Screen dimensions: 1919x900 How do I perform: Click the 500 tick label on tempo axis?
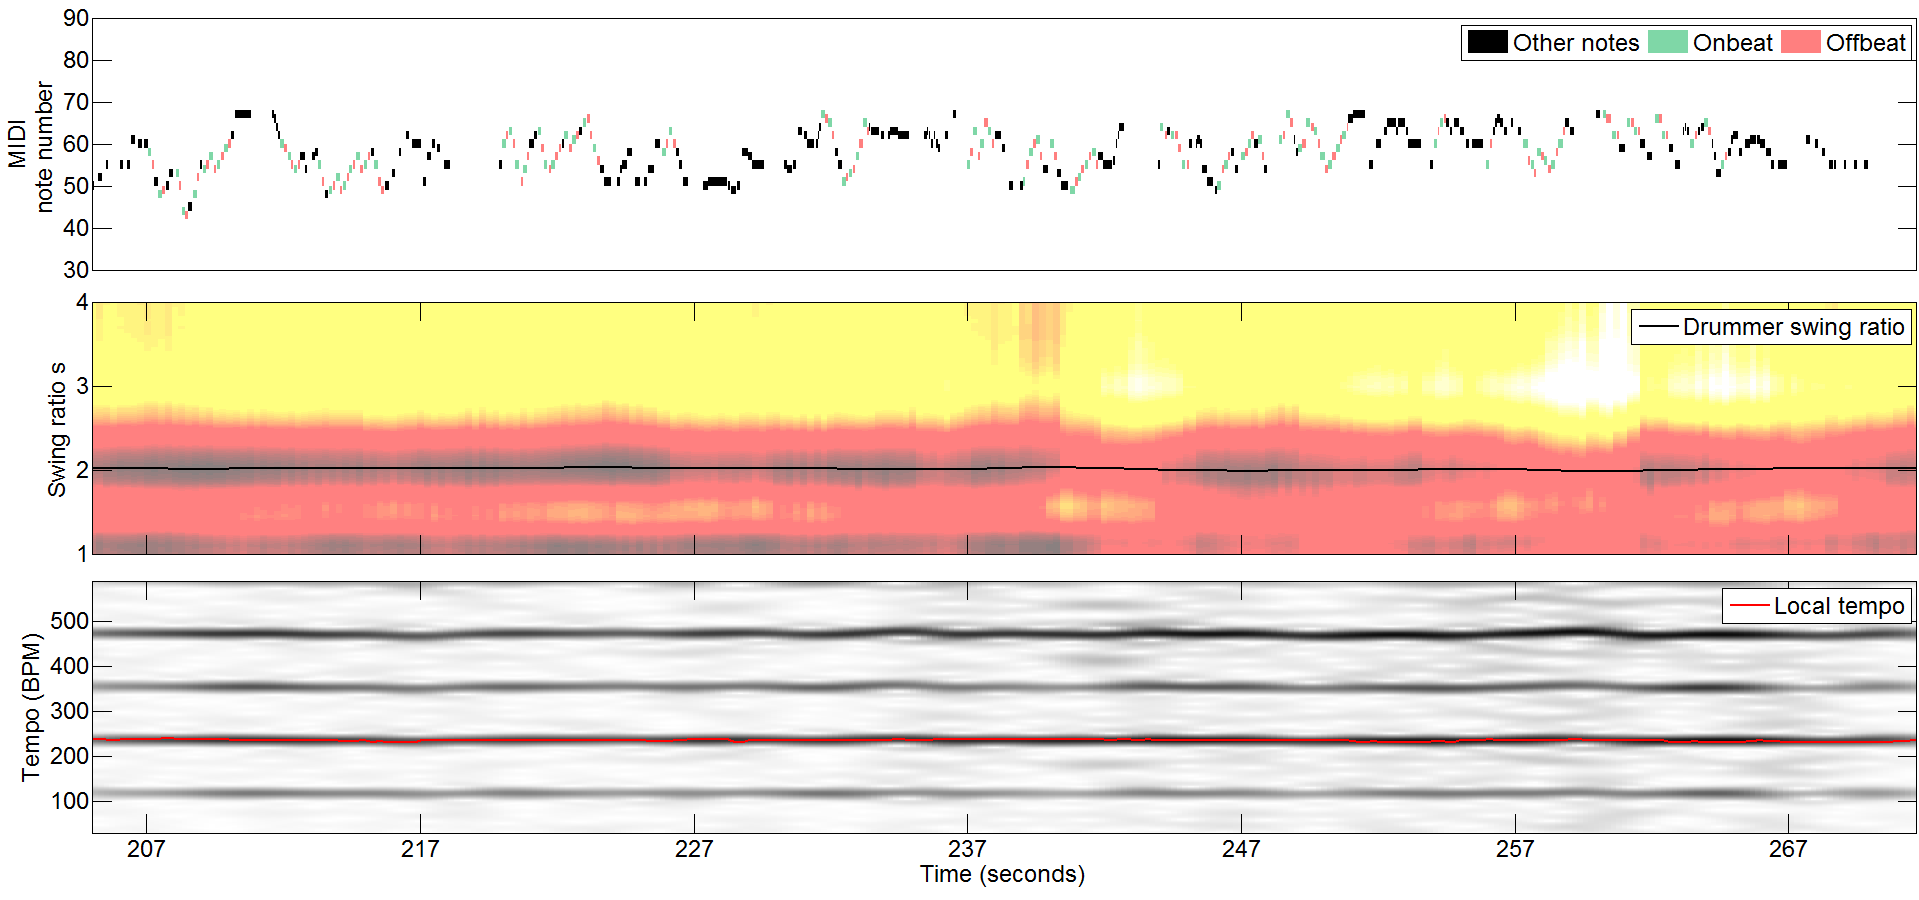[x=70, y=621]
